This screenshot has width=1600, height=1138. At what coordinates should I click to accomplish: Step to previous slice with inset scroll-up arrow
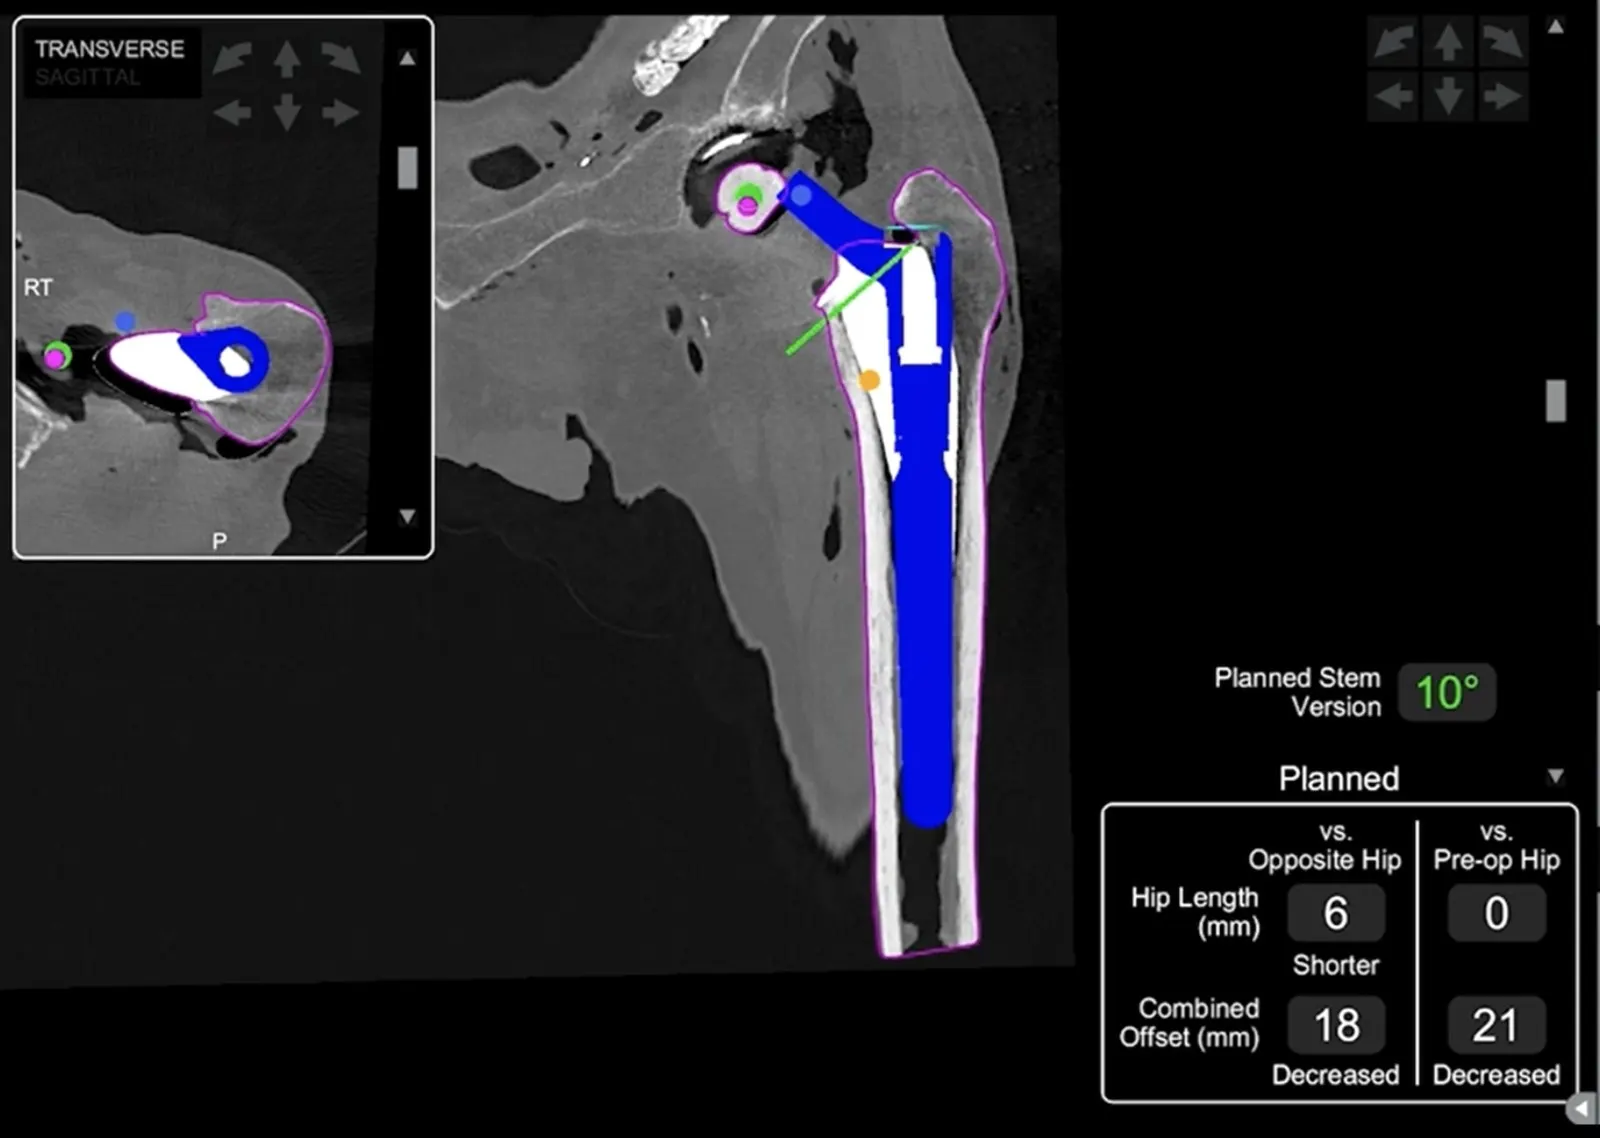[x=407, y=58]
